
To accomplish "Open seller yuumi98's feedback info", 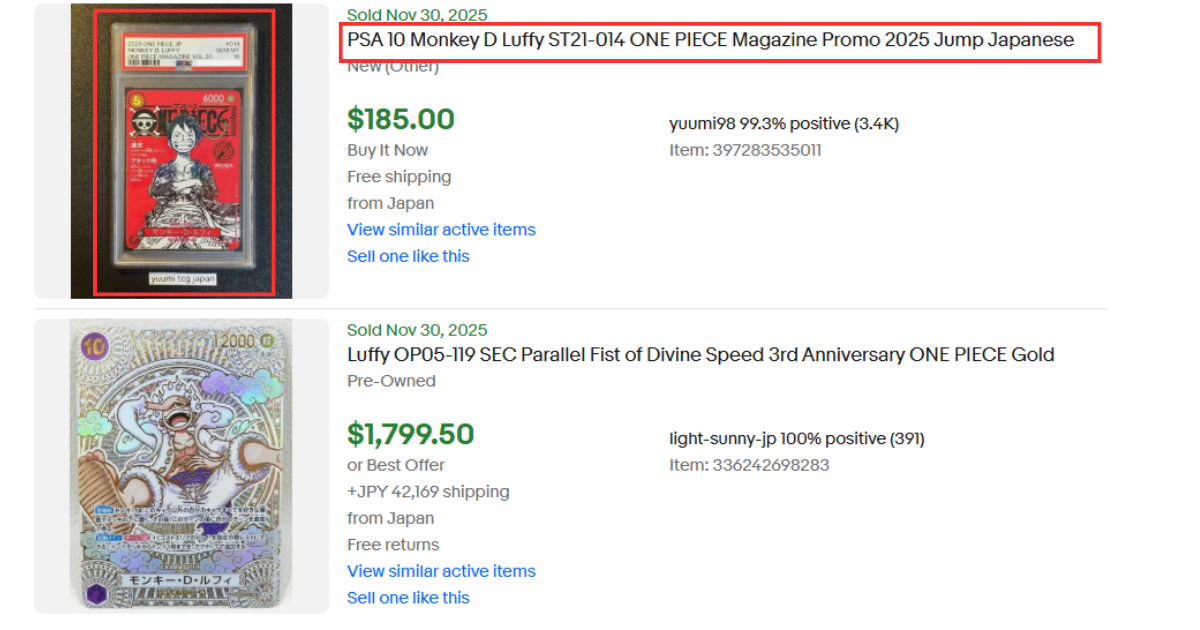I will (x=783, y=124).
